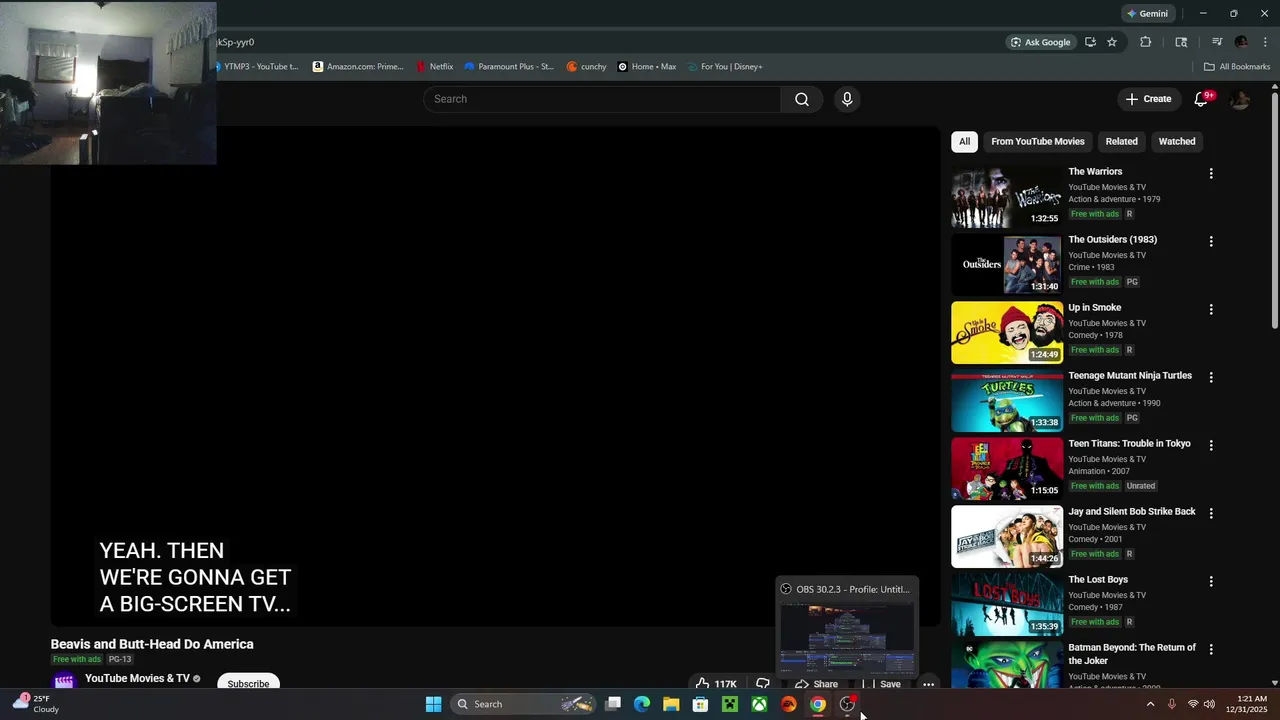Open the YouTube account avatar
This screenshot has width=1280, height=720.
click(1240, 99)
